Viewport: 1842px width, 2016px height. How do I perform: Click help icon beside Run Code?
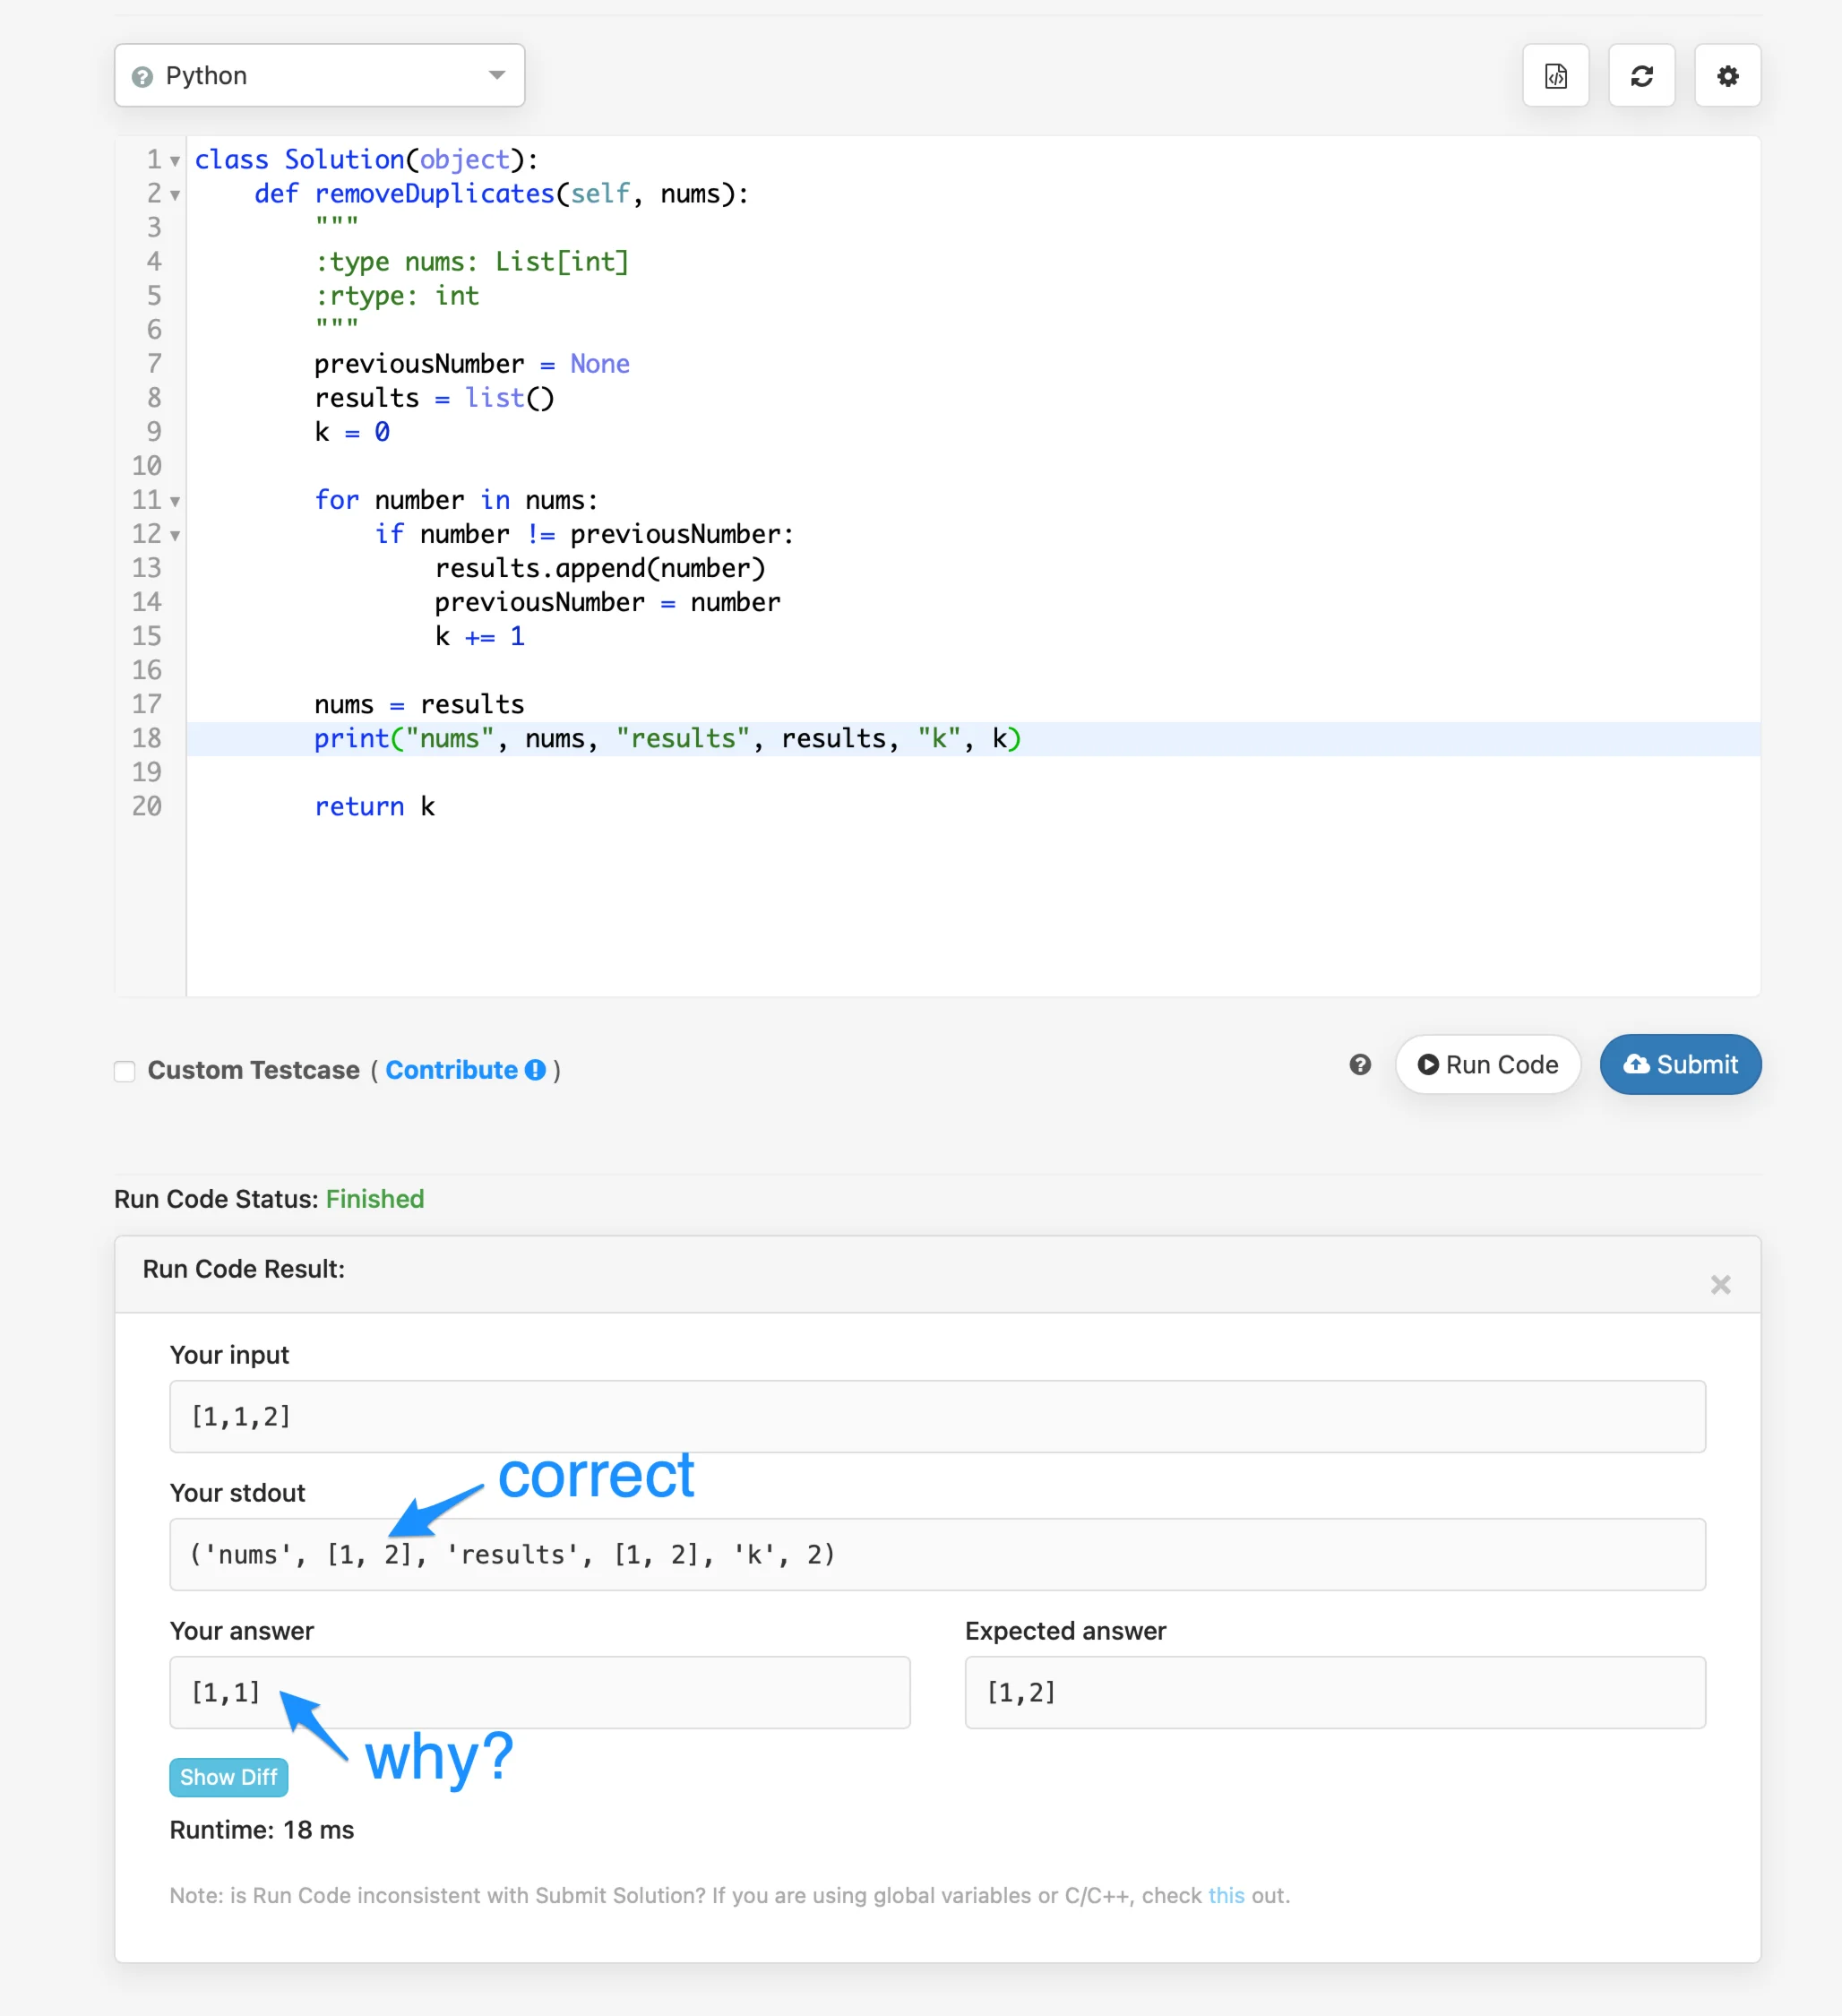(x=1359, y=1064)
